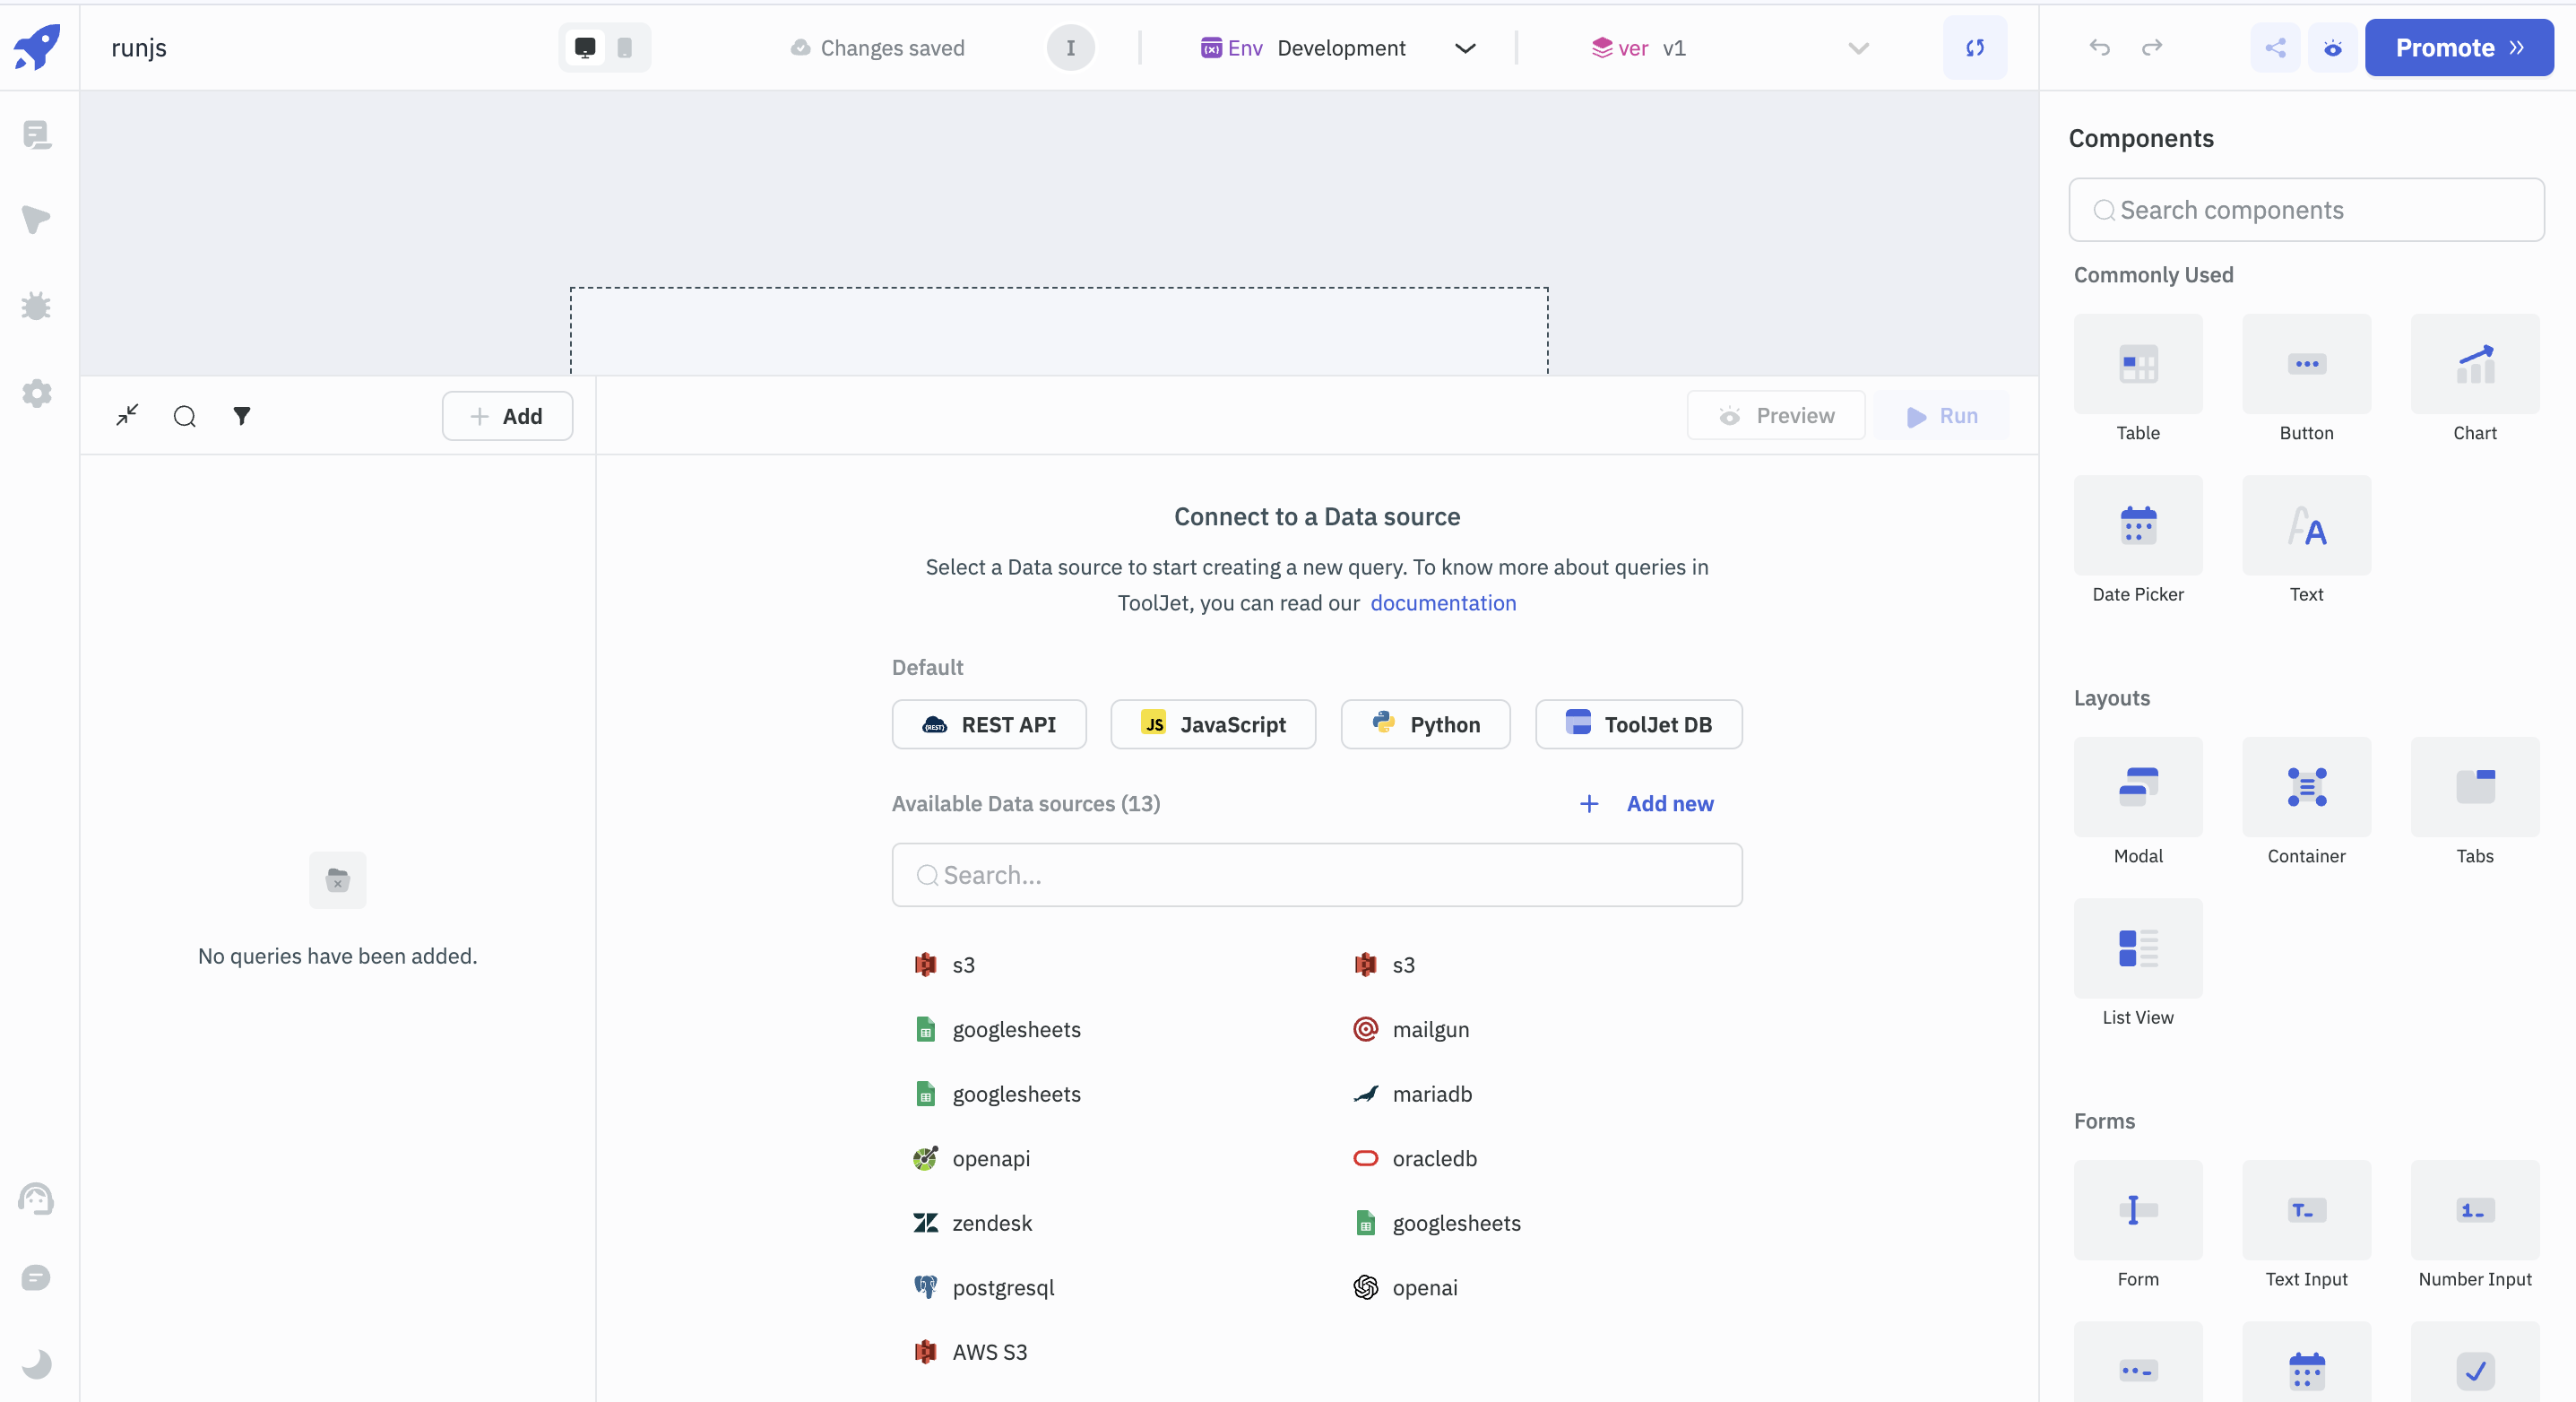Collapse the query panel with arrows icon
The width and height of the screenshot is (2576, 1402).
[x=127, y=415]
